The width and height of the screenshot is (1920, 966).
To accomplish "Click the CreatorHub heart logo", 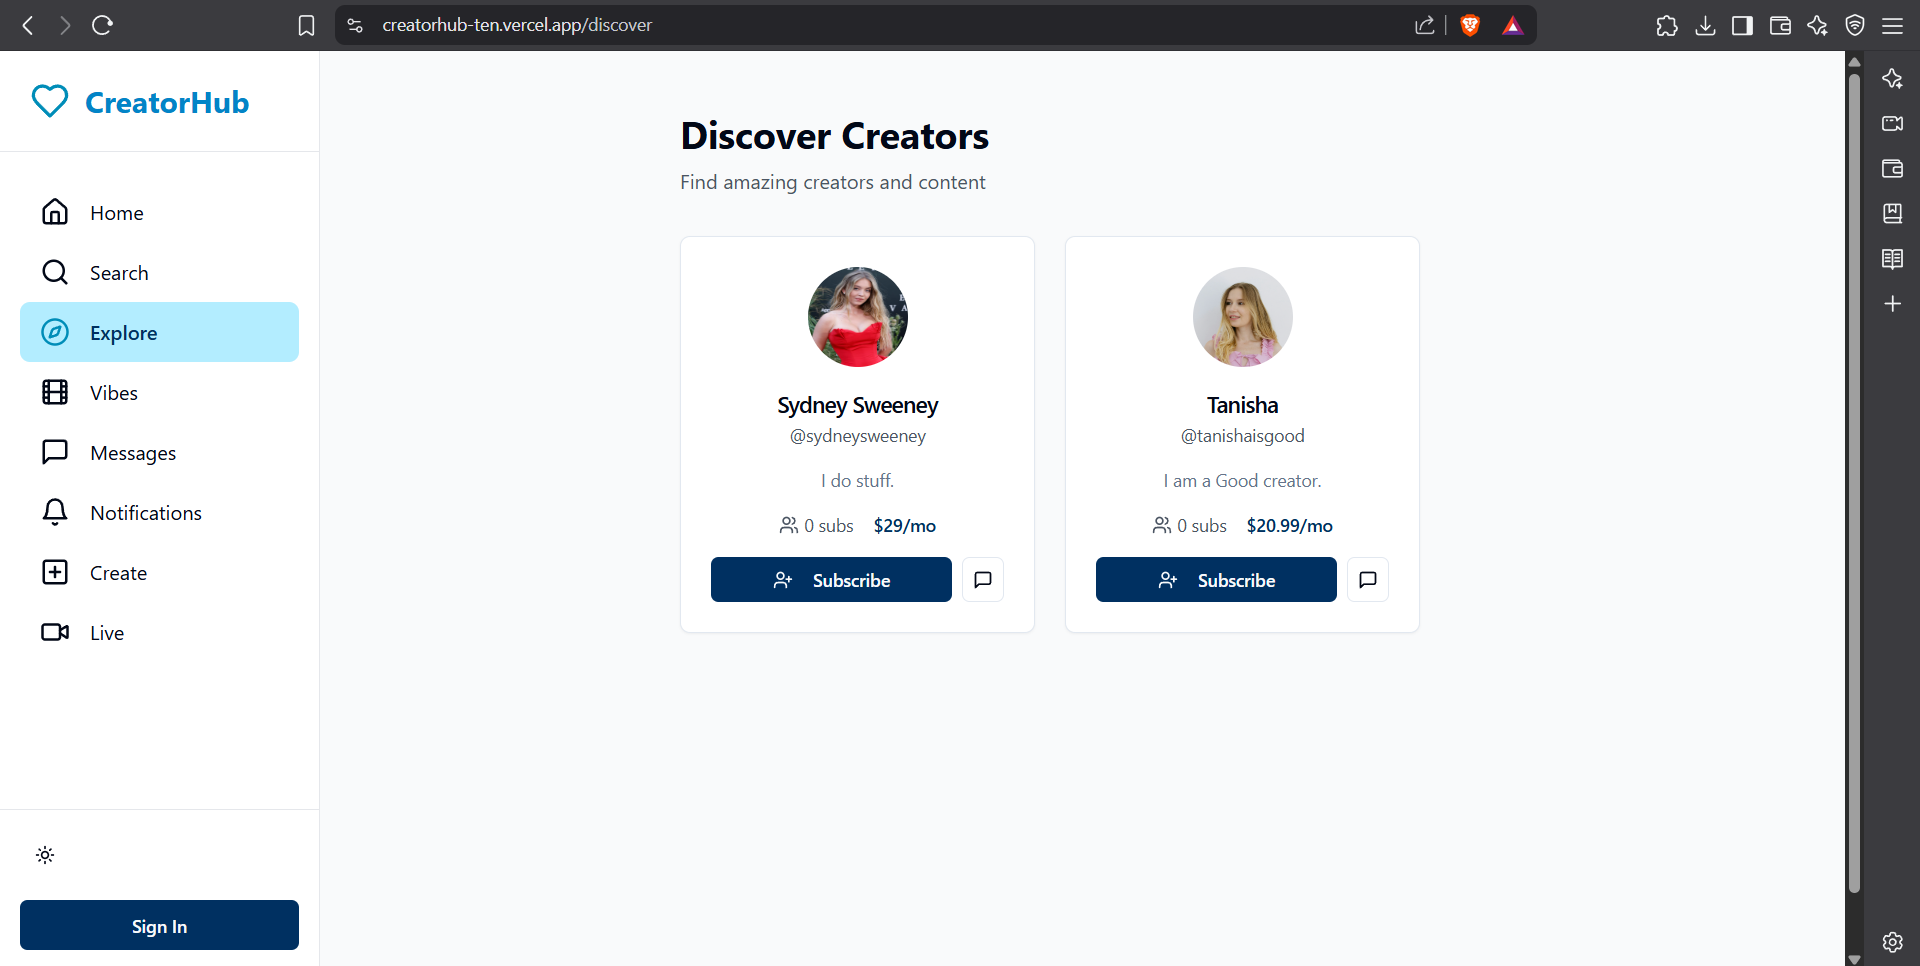I will tap(48, 100).
